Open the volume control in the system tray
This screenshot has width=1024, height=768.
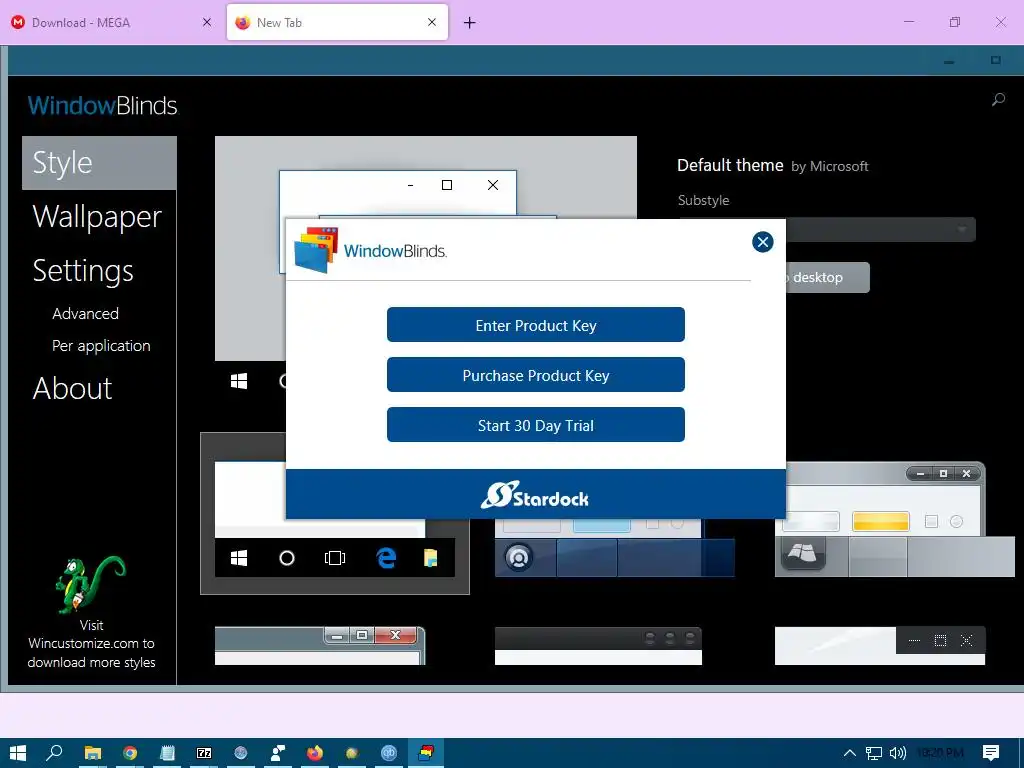(x=898, y=753)
